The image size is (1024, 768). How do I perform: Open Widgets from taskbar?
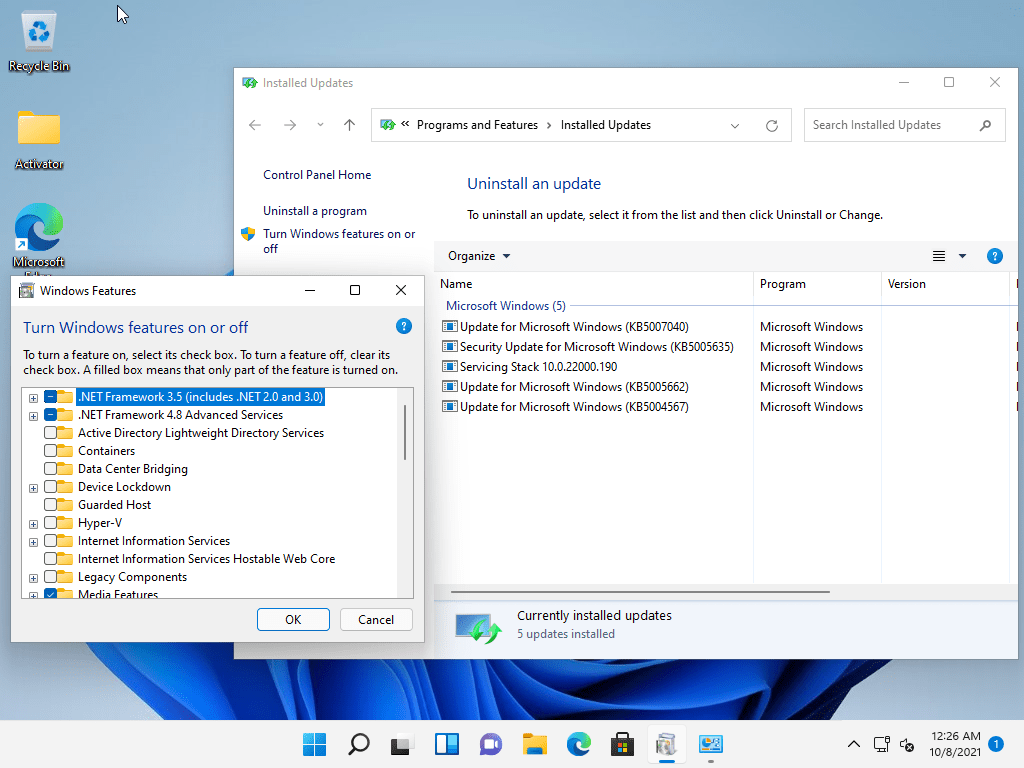[x=447, y=744]
